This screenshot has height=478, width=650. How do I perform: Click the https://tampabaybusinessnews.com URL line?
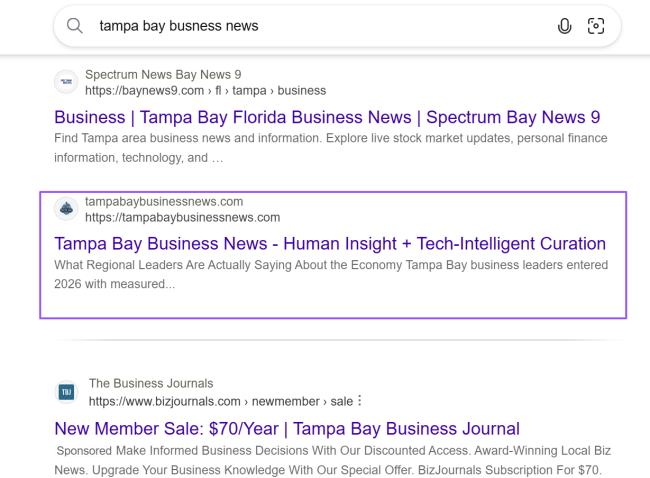coord(182,217)
